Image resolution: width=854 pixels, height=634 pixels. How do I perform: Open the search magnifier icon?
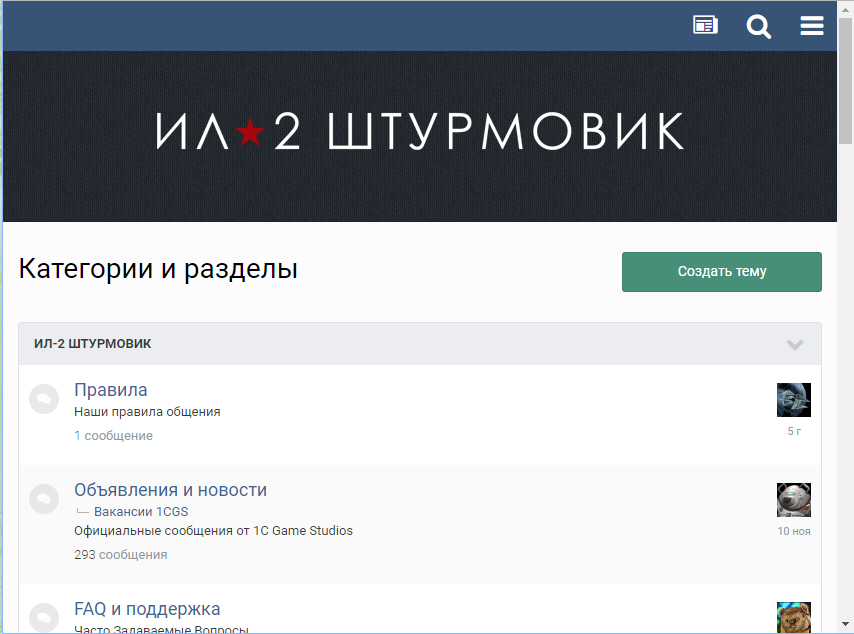758,26
